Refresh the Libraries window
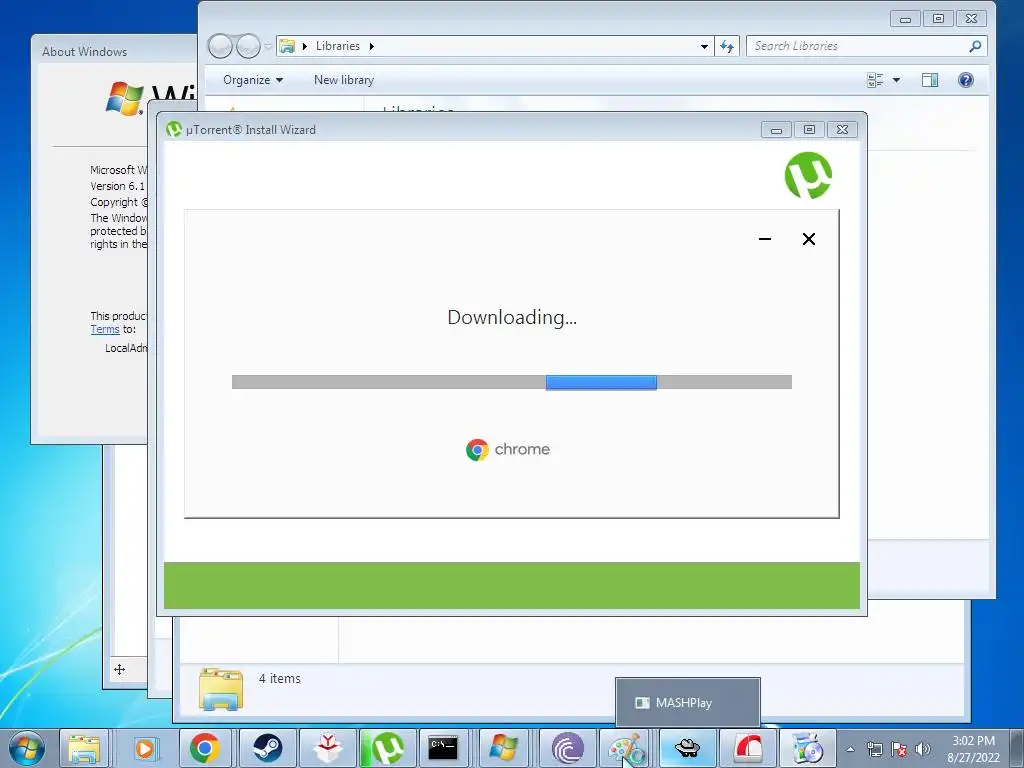The width and height of the screenshot is (1024, 768). [x=727, y=46]
